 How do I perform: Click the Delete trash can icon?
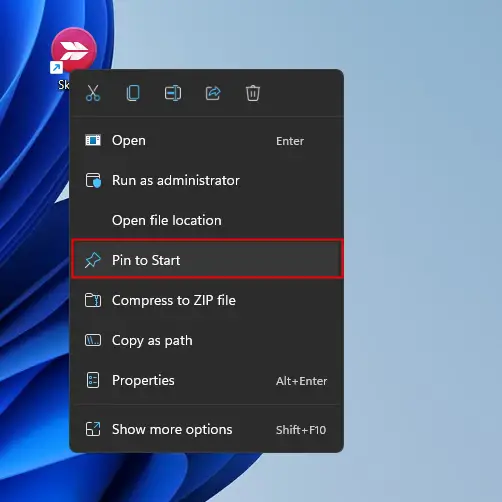click(253, 93)
